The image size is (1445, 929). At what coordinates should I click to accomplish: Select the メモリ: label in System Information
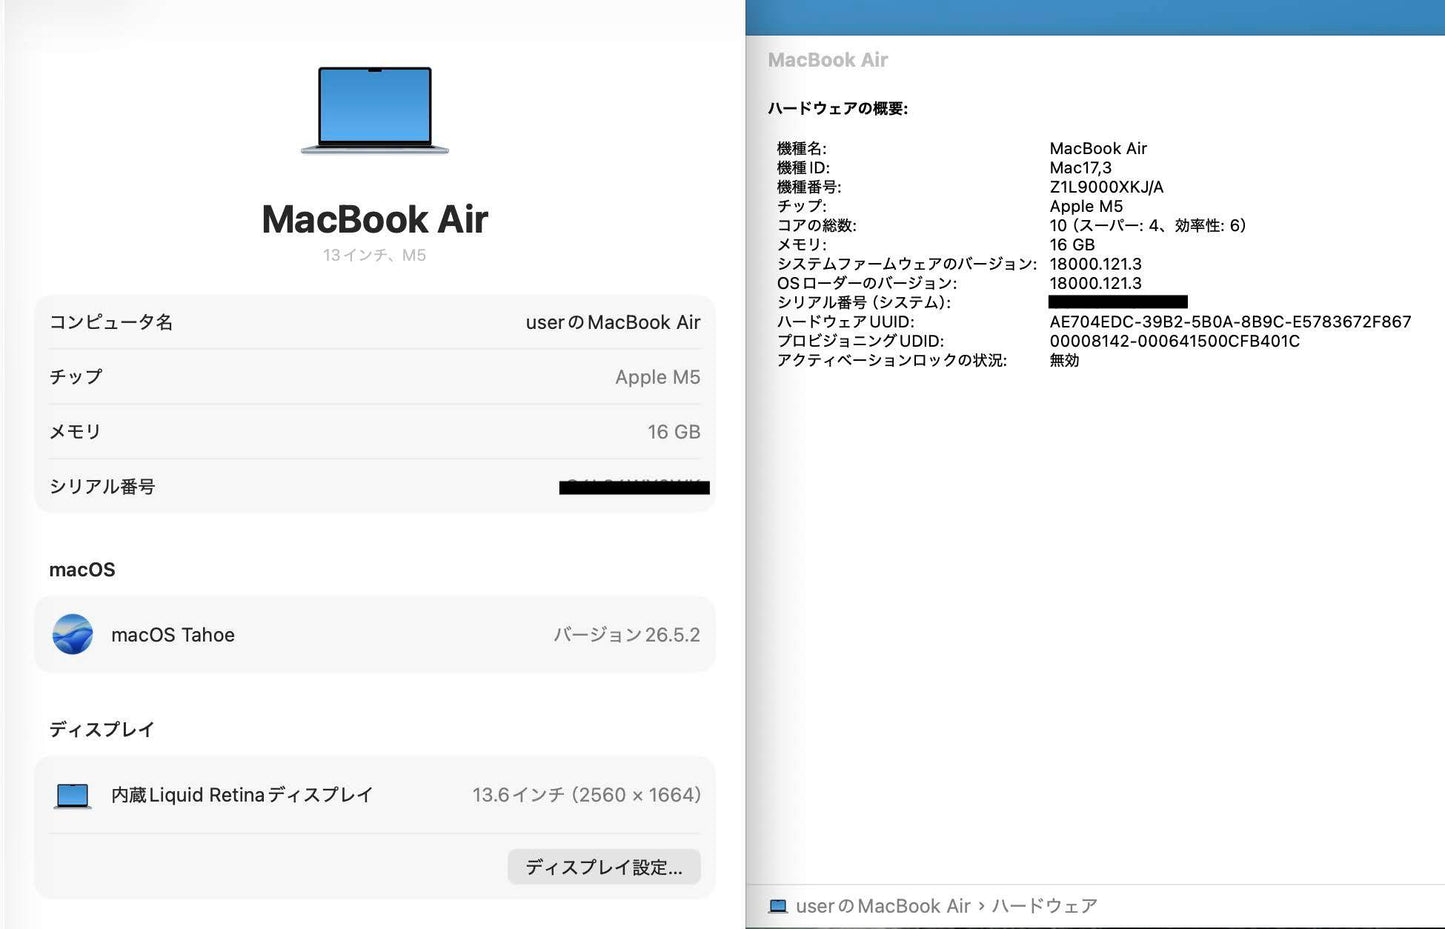tap(802, 245)
